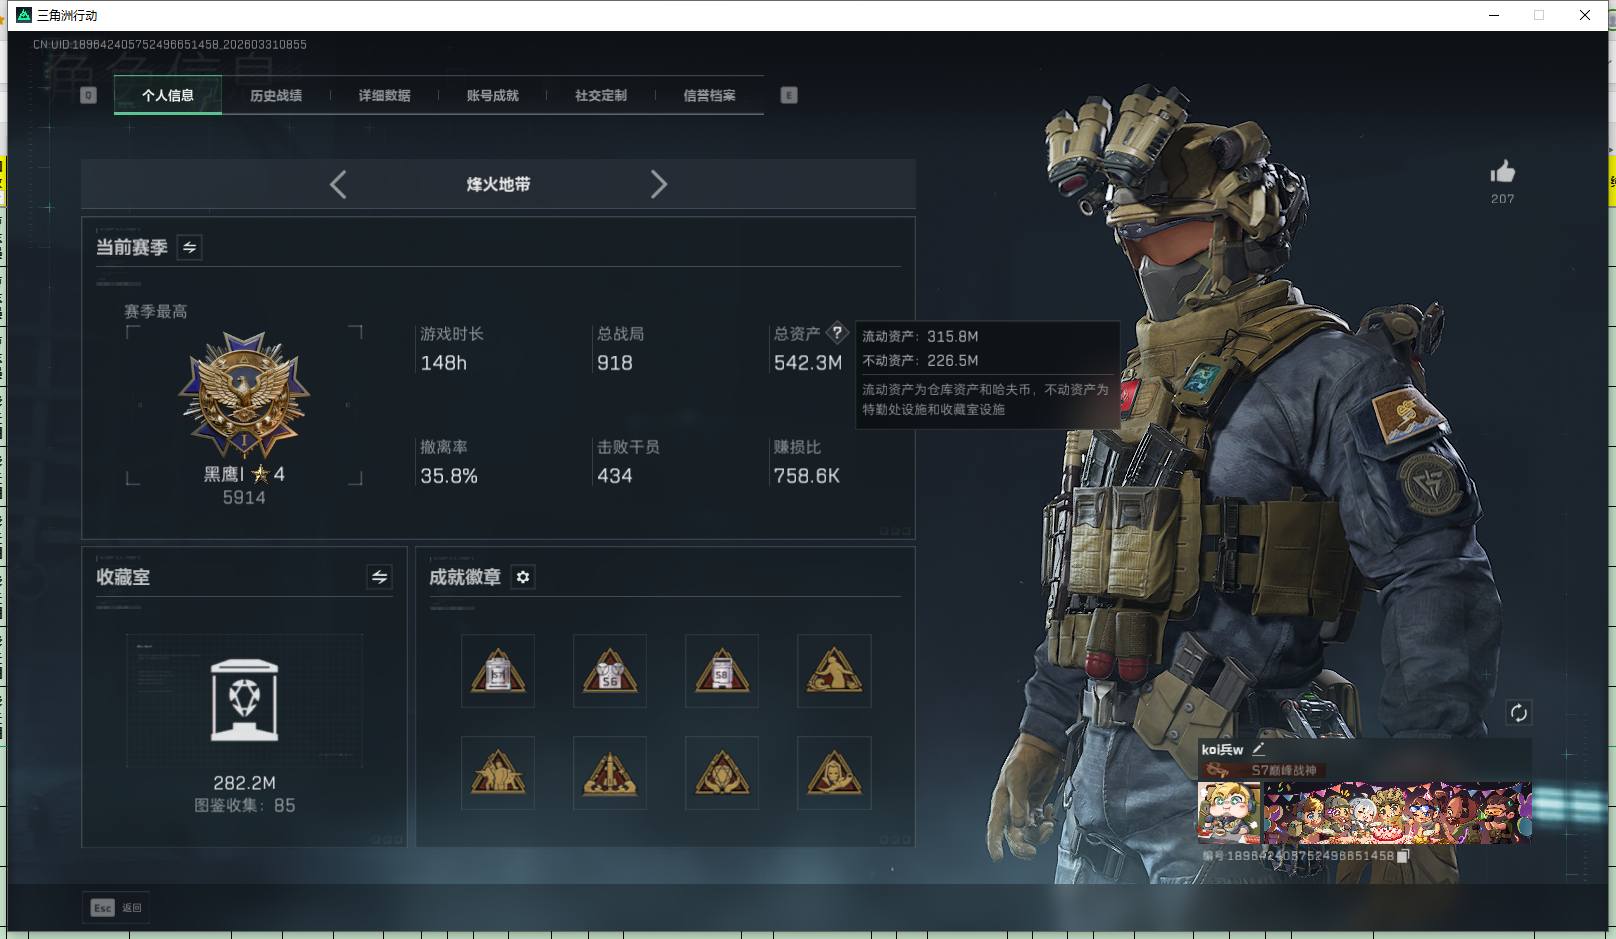The image size is (1616, 939).
Task: Click the 烽火地带 mode title
Action: (x=498, y=184)
